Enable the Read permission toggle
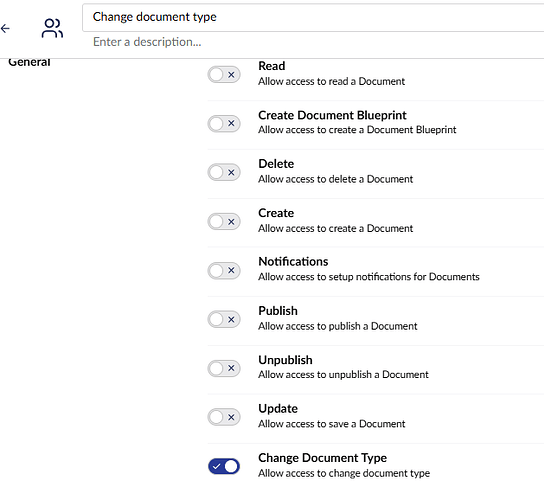Viewport: 544px width, 500px height. coord(224,75)
